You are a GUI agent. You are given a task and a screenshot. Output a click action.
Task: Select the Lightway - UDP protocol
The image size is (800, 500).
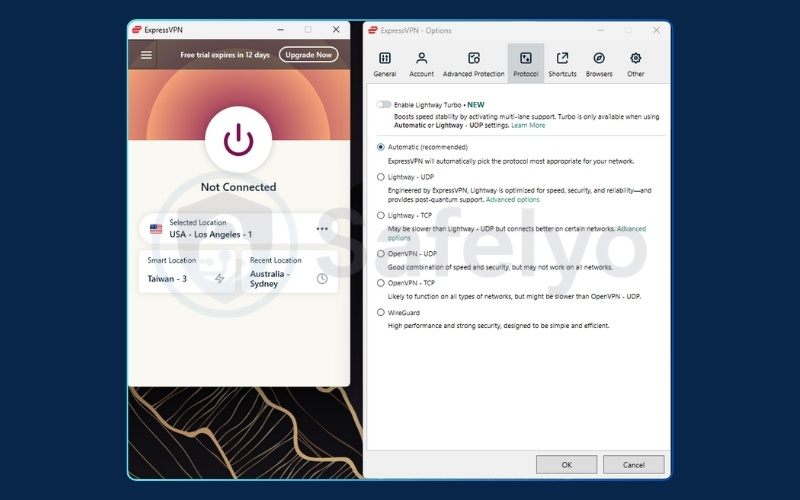(381, 177)
